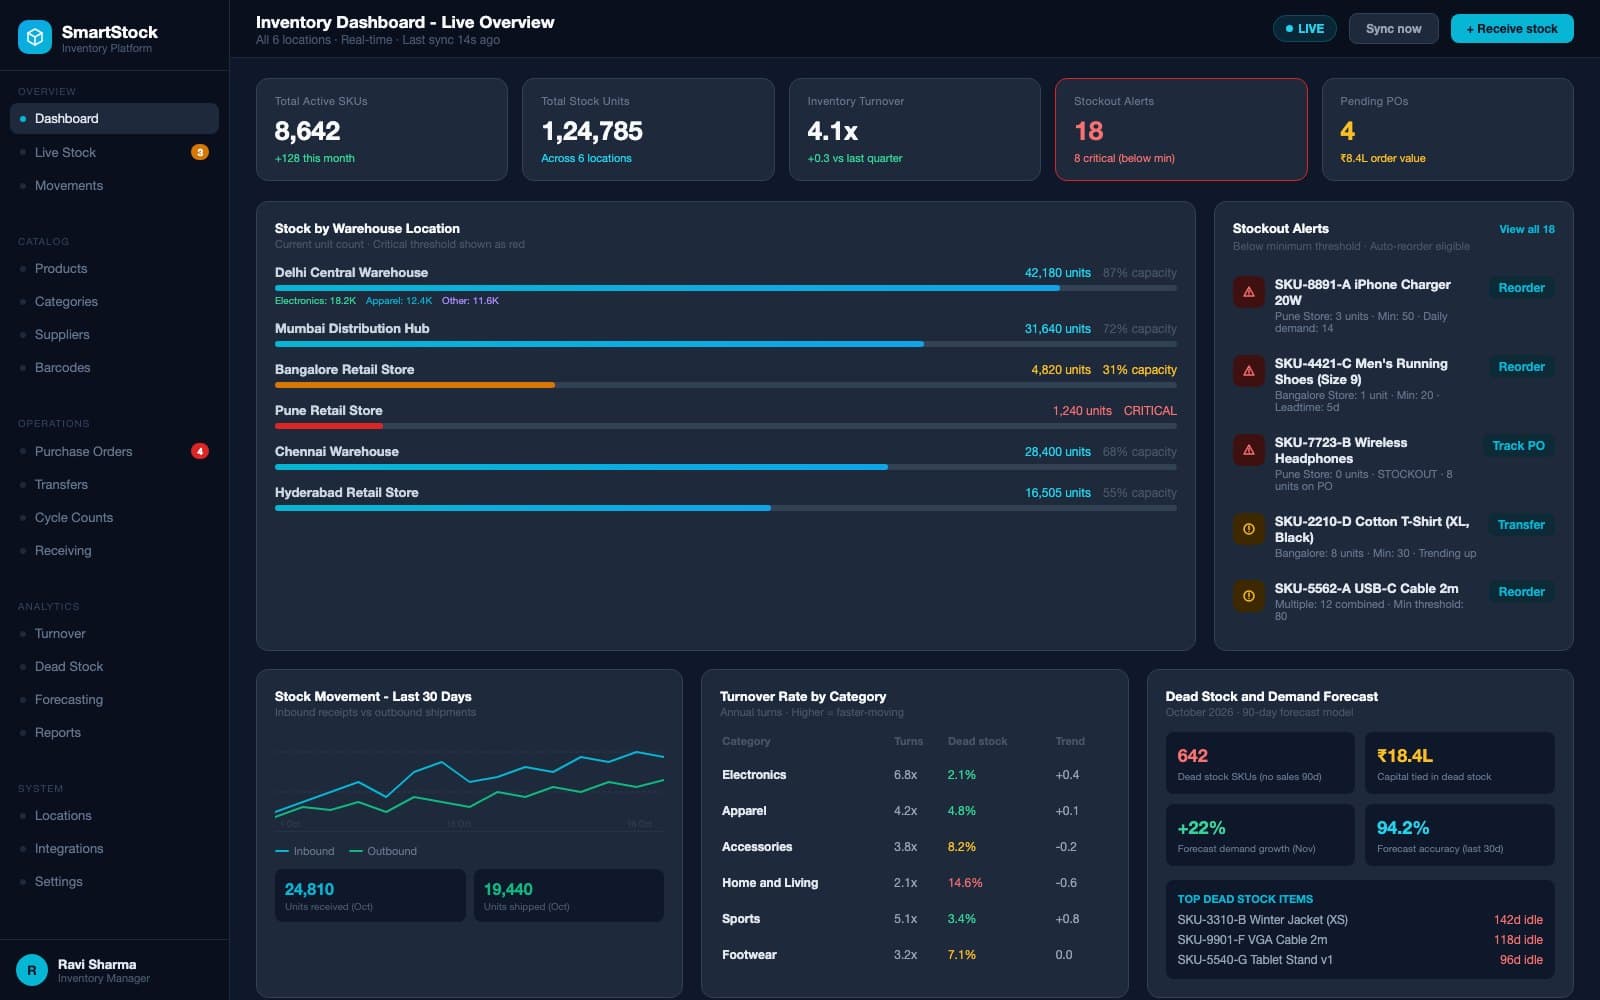Click the Purchase Orders red badge
Viewport: 1600px width, 1000px height.
tap(200, 451)
